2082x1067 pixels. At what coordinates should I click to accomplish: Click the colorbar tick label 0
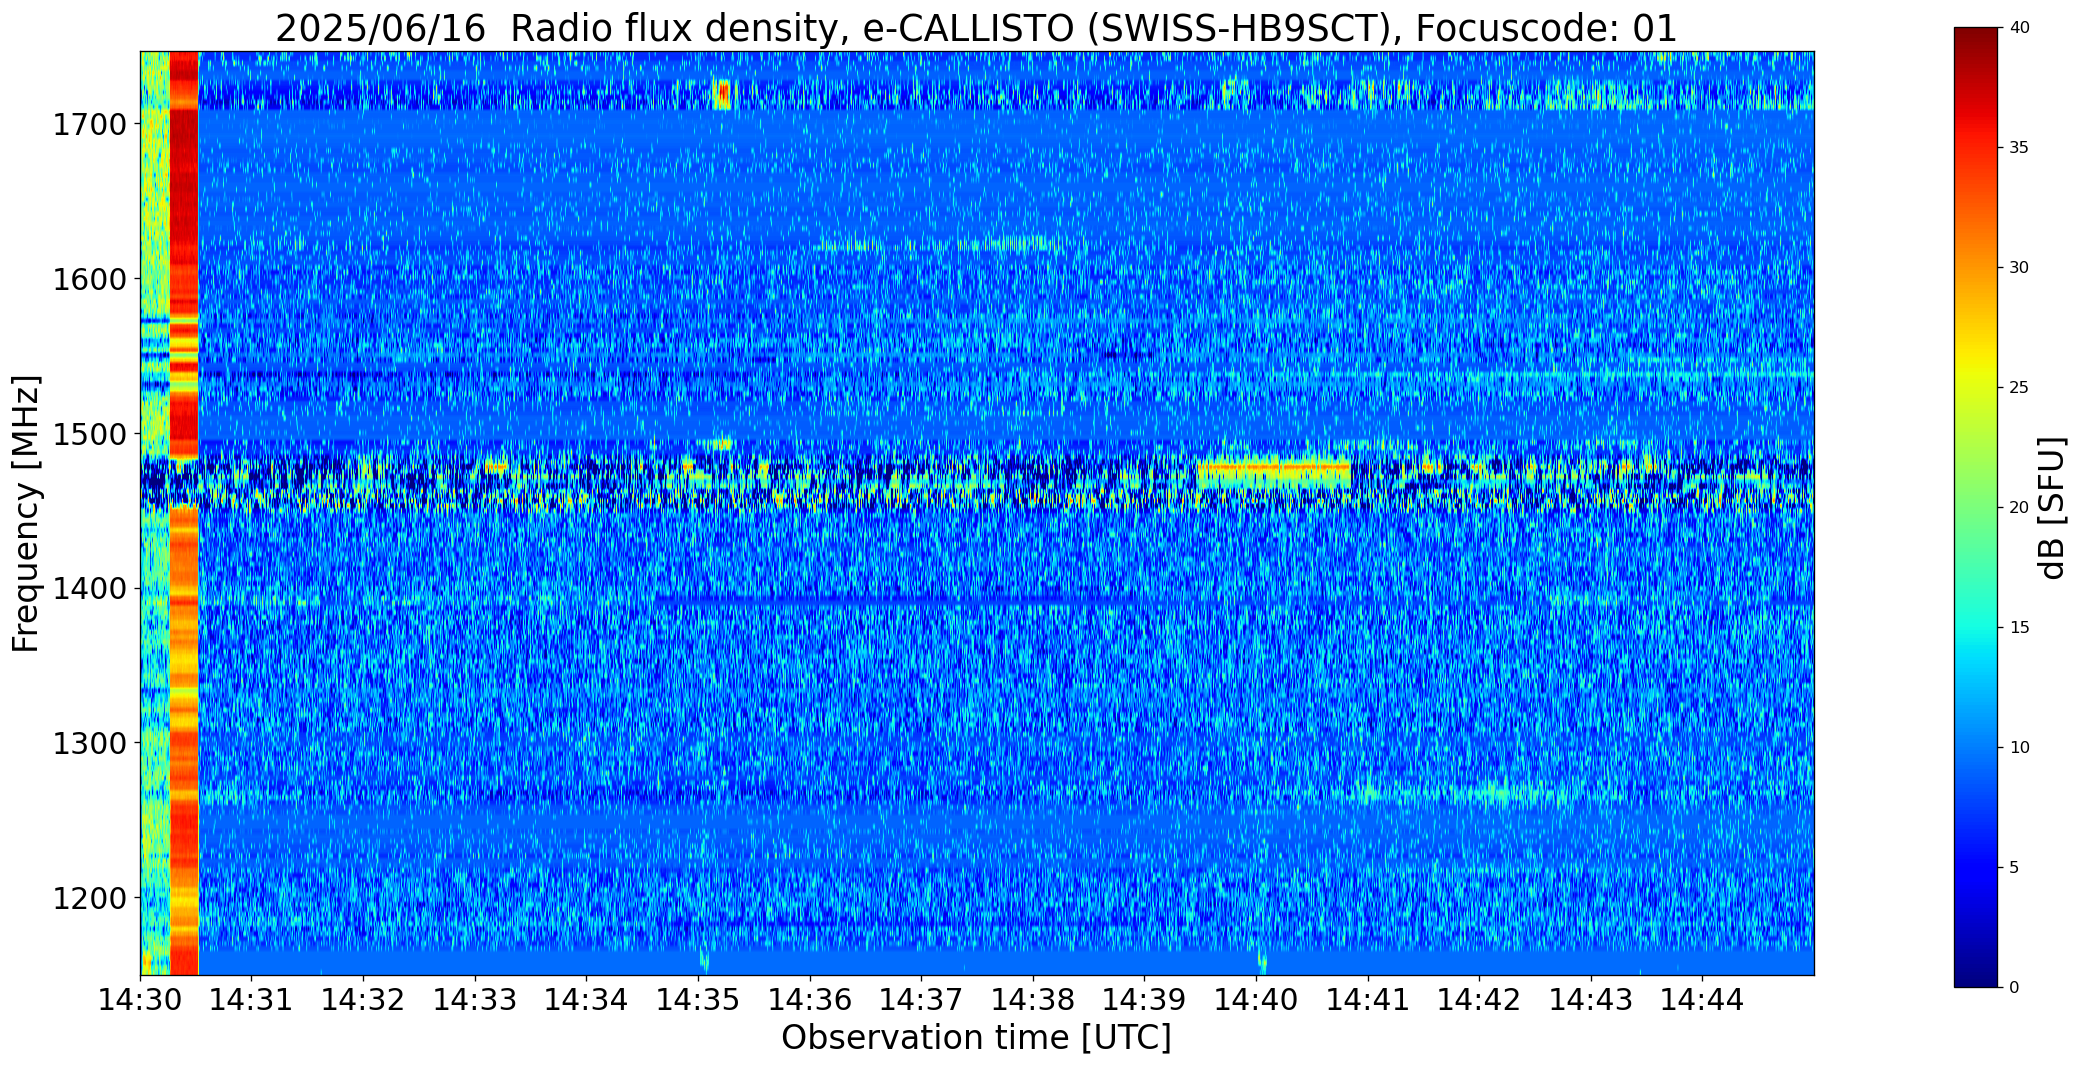tap(2014, 988)
